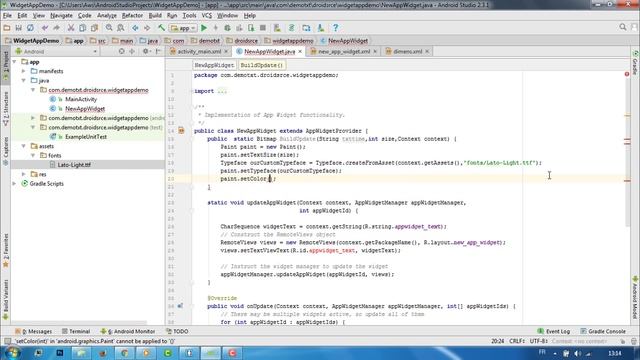The image size is (640, 360).
Task: Open the Messages tool window
Action: [x=33, y=331]
